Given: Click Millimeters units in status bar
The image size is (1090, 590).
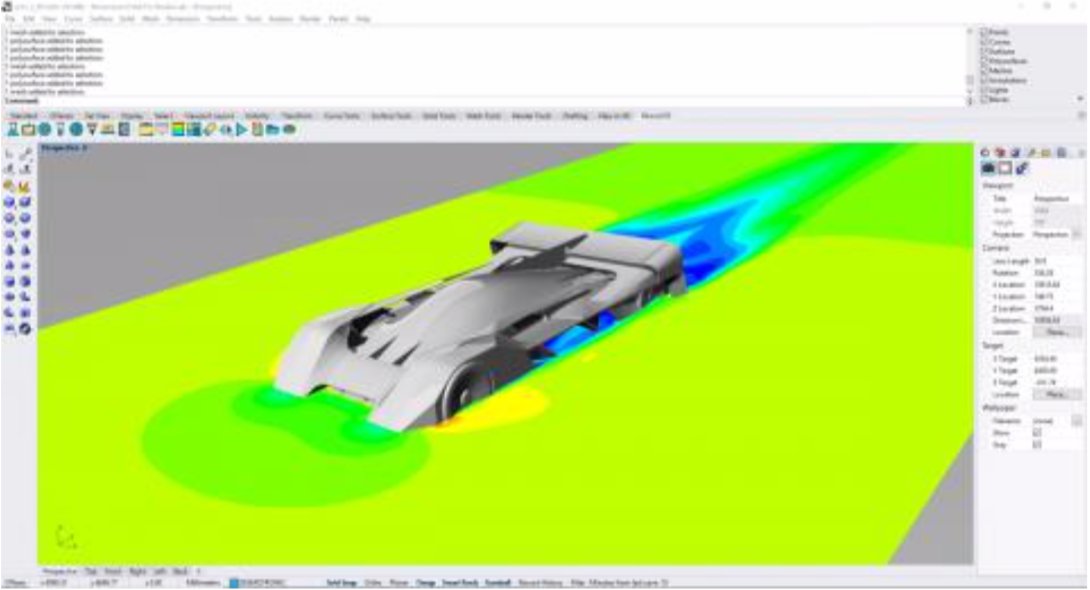Looking at the screenshot, I should coord(203,582).
